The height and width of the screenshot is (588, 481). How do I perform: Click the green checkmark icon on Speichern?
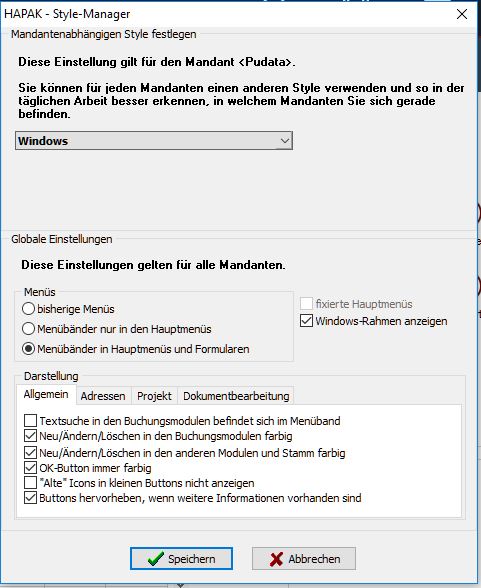point(155,559)
